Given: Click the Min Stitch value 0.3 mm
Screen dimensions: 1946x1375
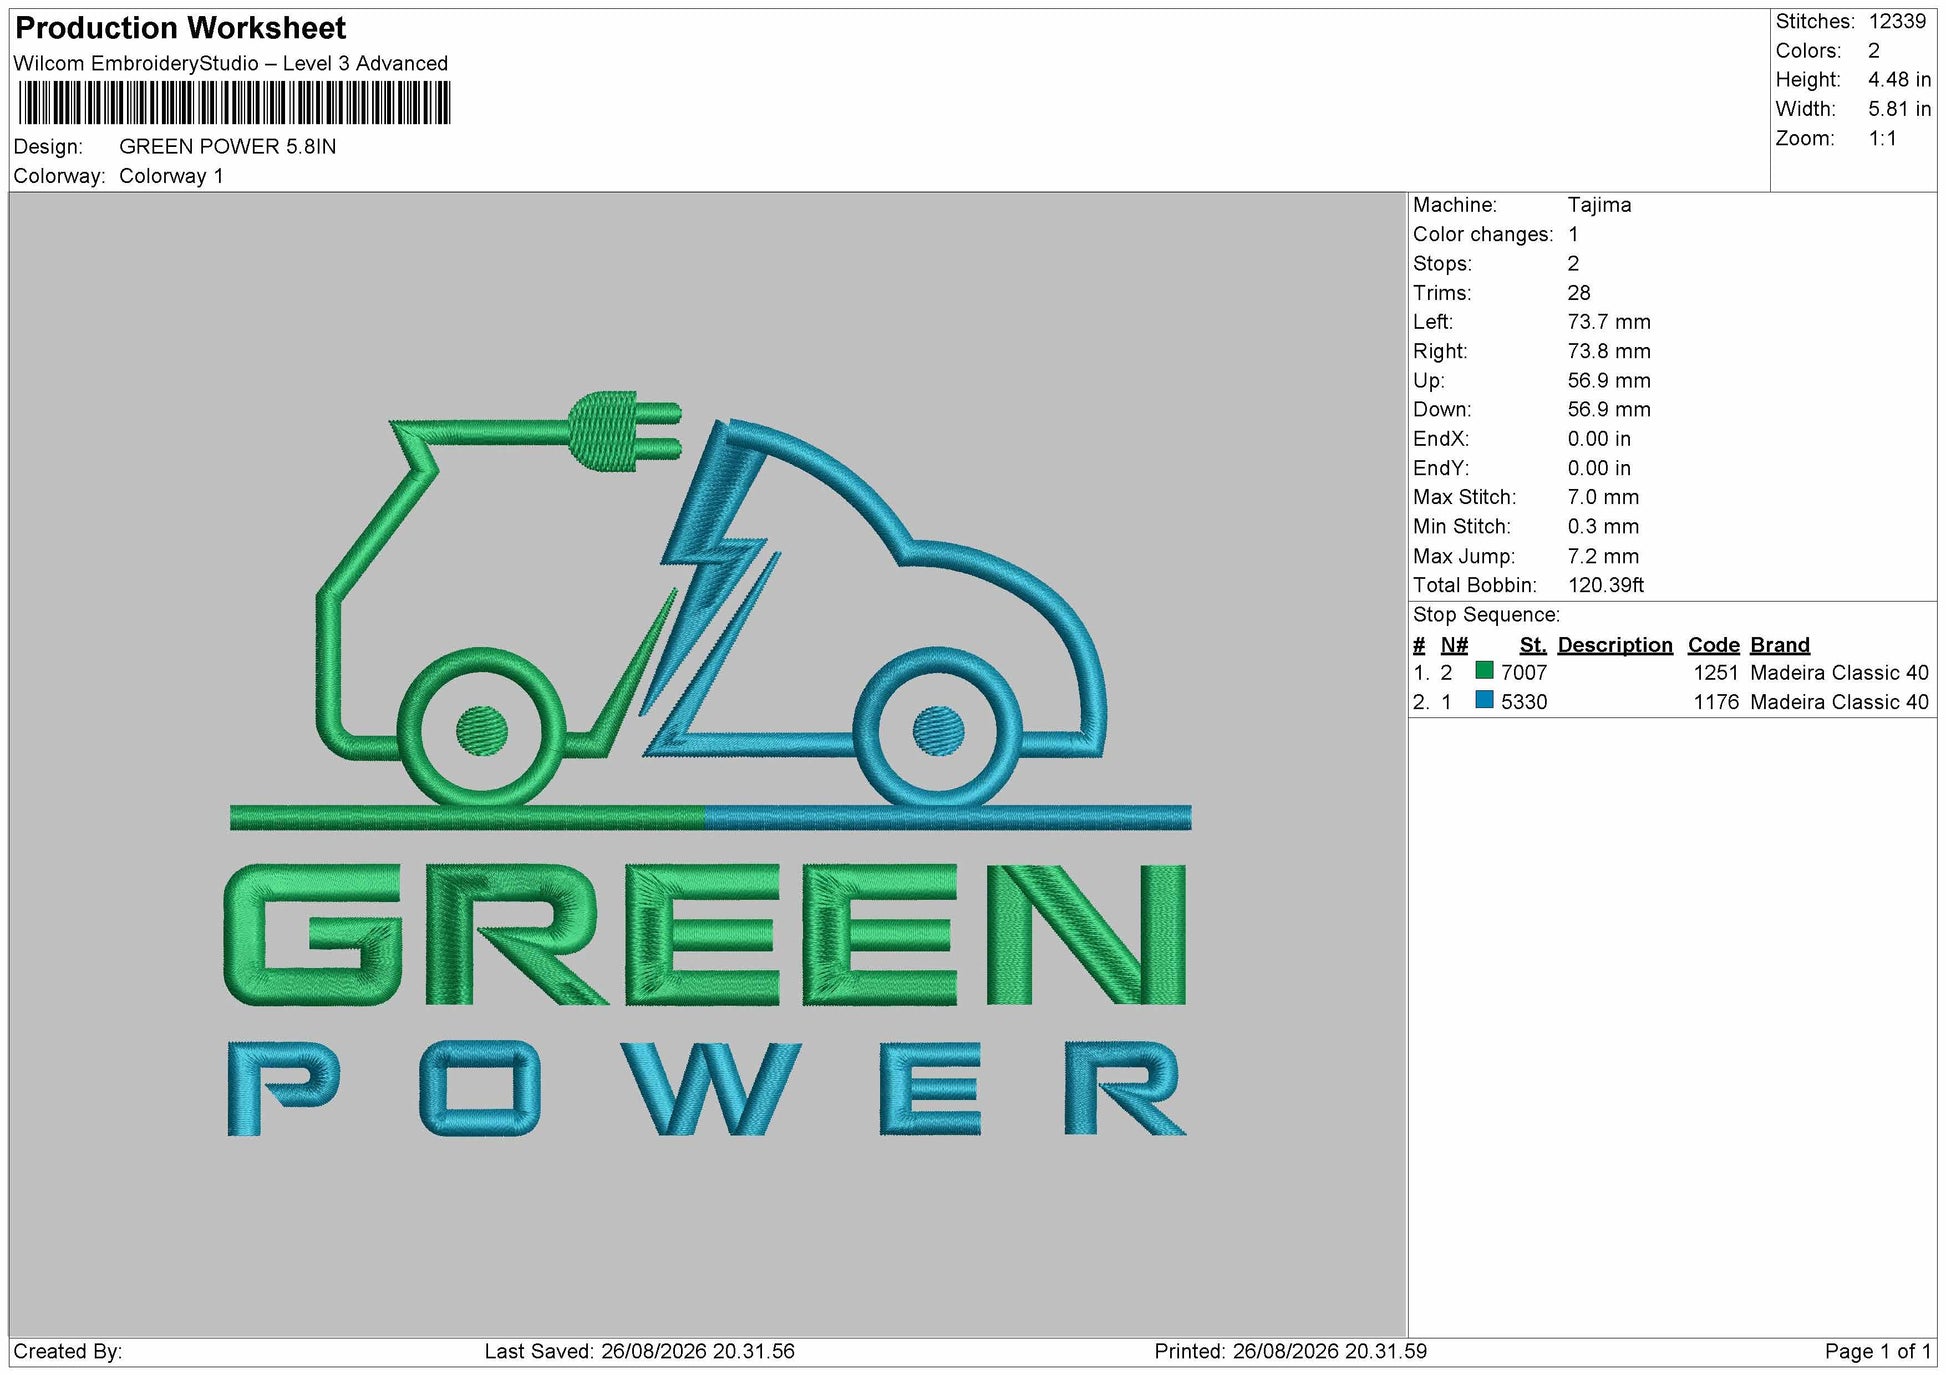Looking at the screenshot, I should point(1603,526).
